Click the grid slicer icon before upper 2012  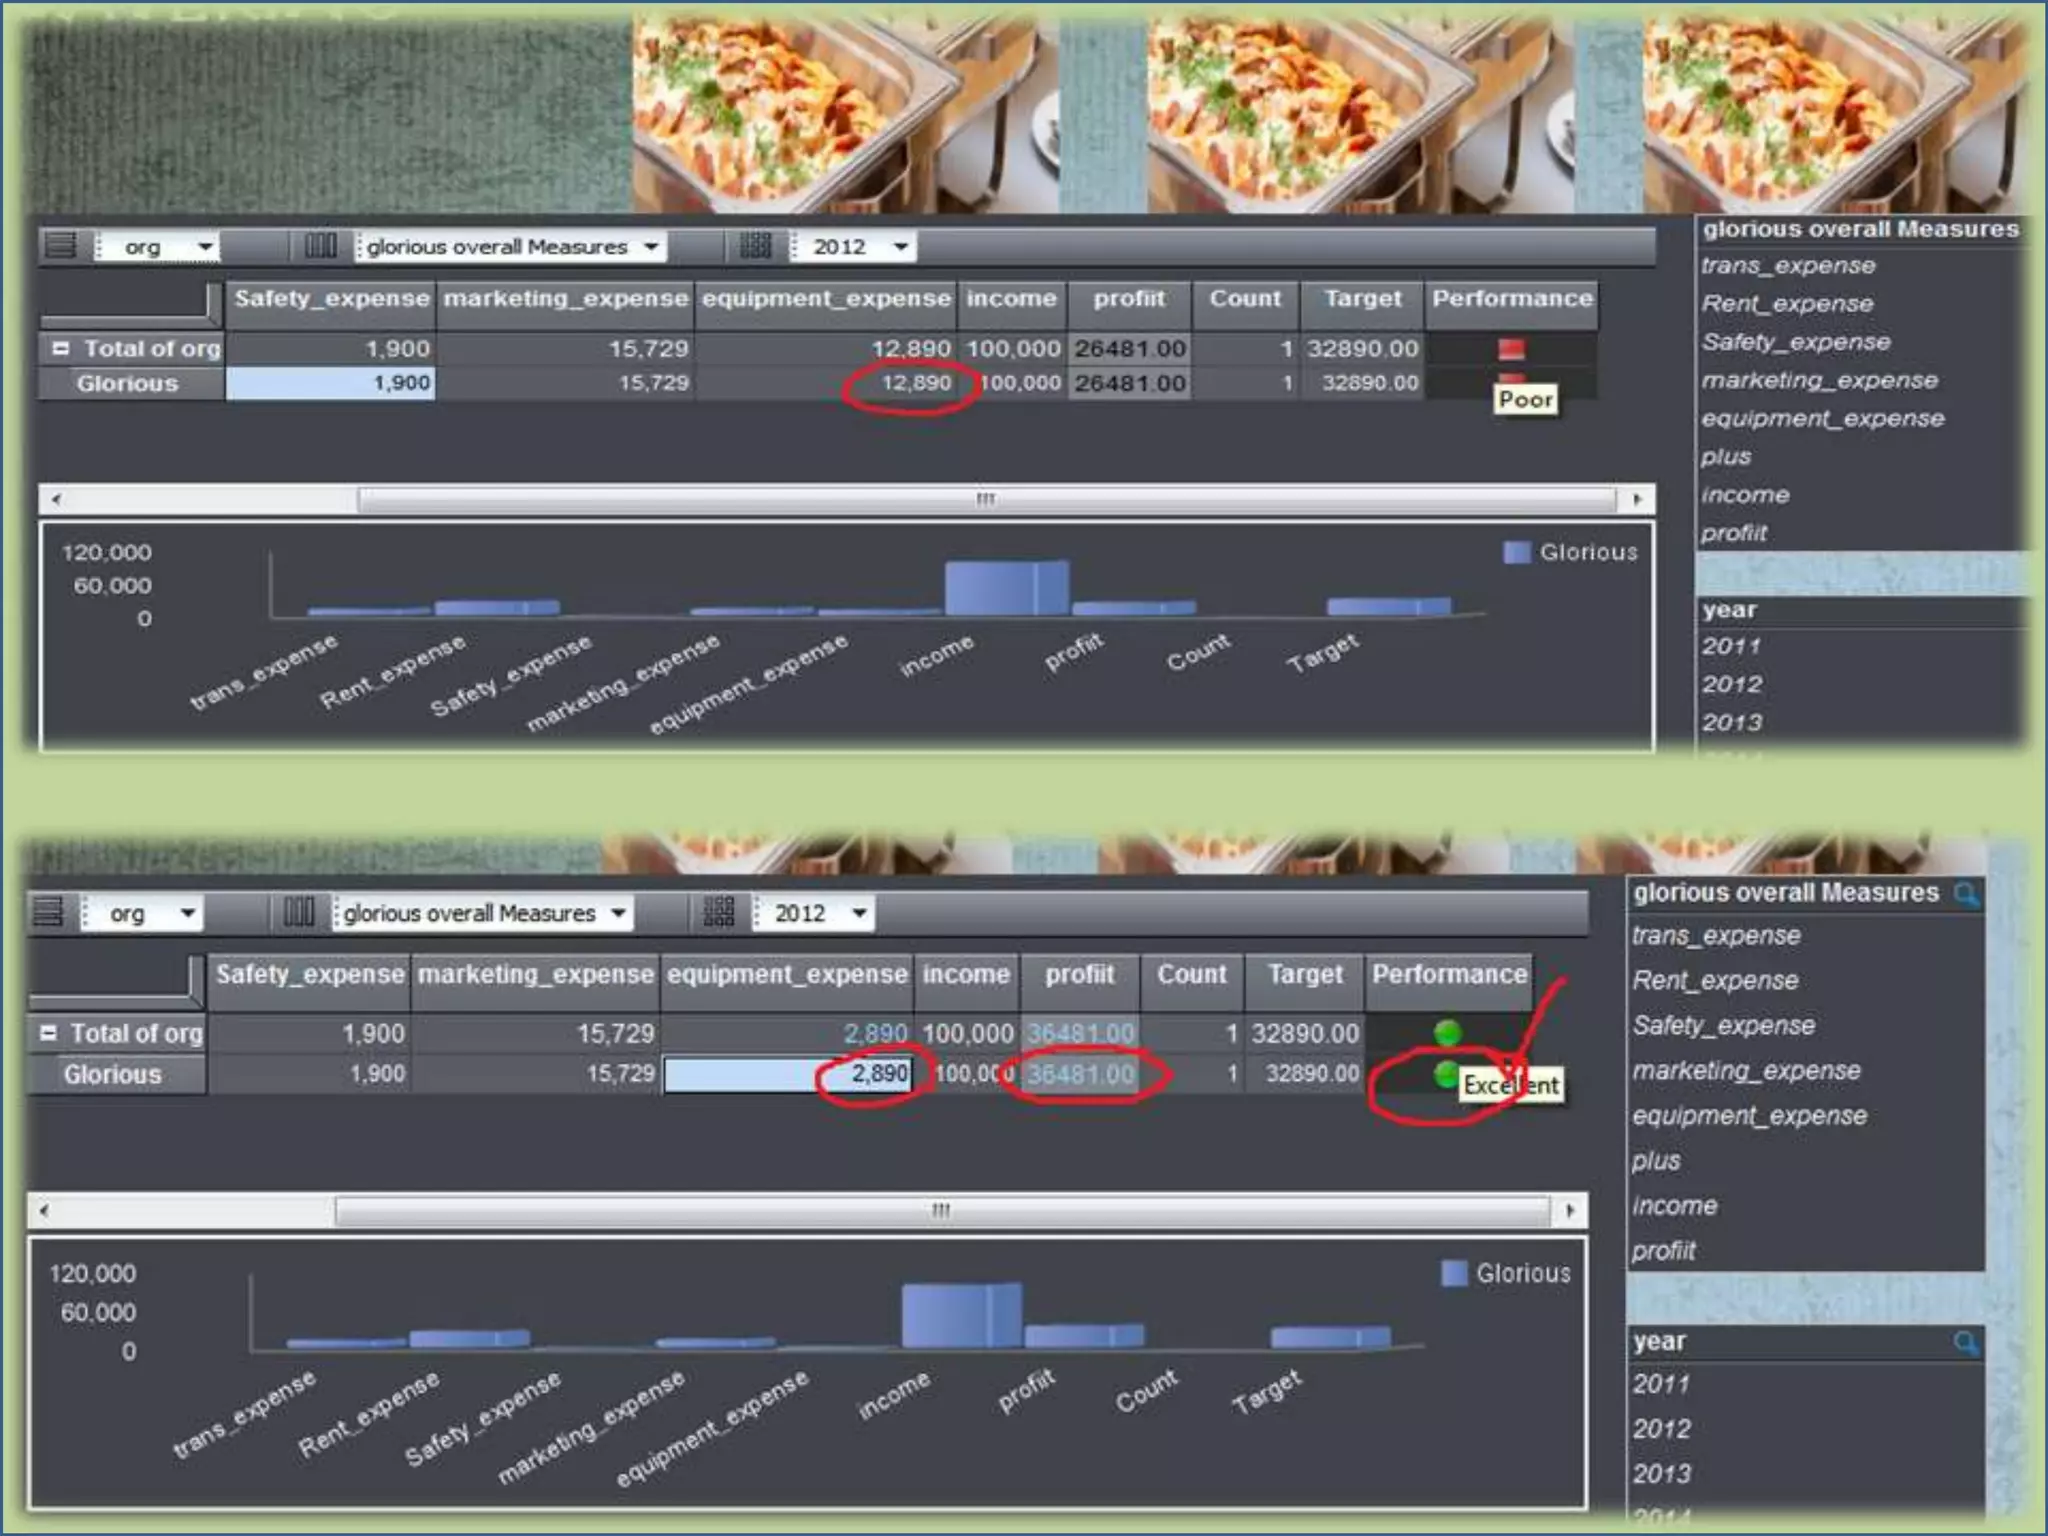[x=755, y=246]
